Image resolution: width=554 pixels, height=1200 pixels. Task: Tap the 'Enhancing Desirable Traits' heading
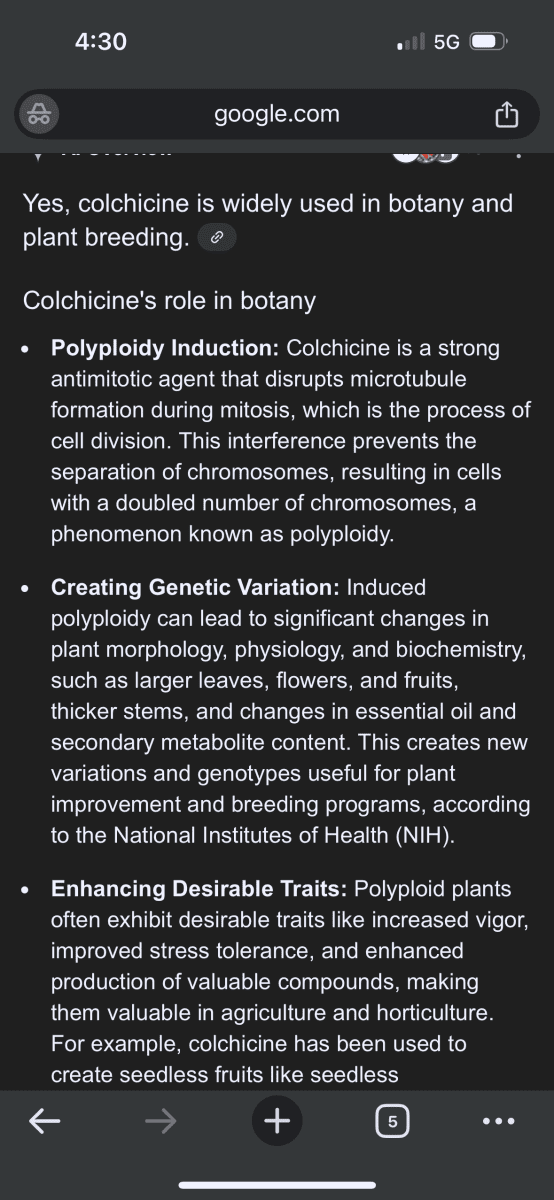tap(201, 889)
